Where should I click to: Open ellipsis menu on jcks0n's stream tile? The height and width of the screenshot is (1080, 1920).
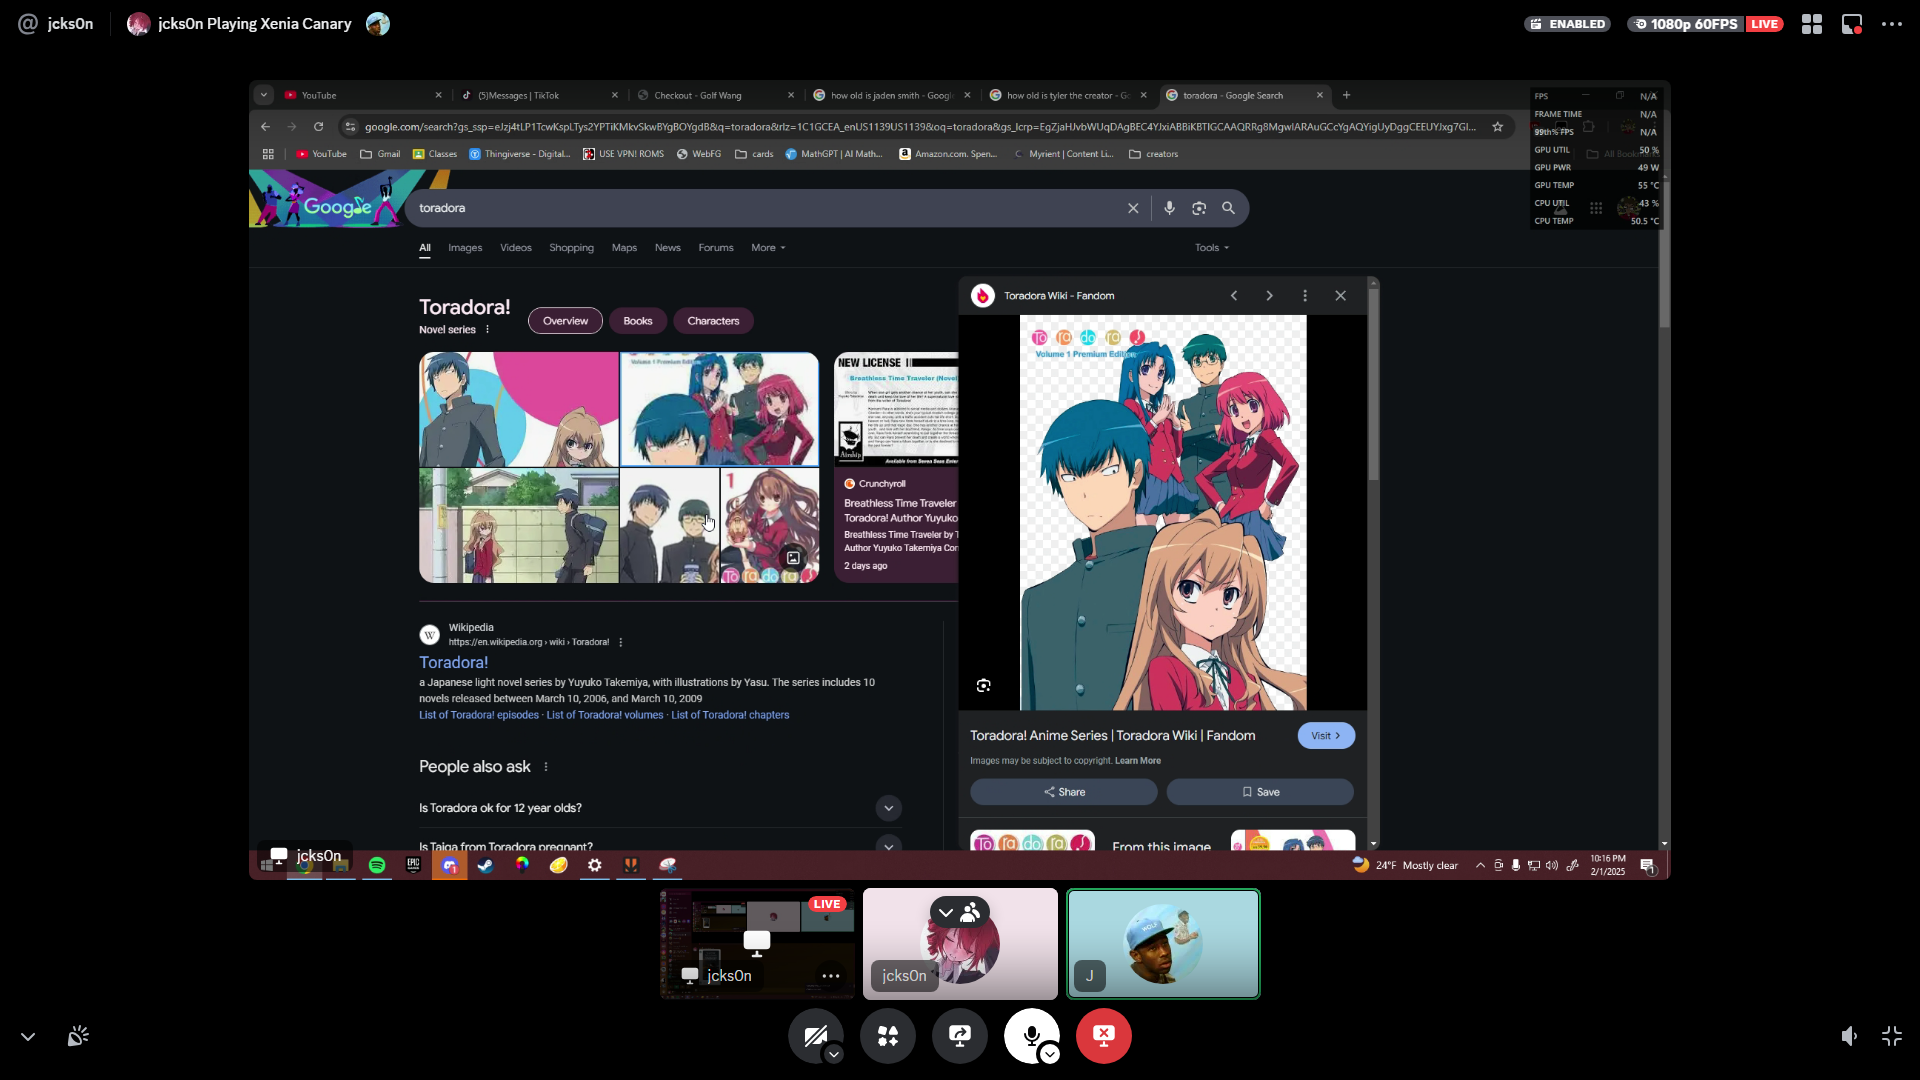coord(831,976)
